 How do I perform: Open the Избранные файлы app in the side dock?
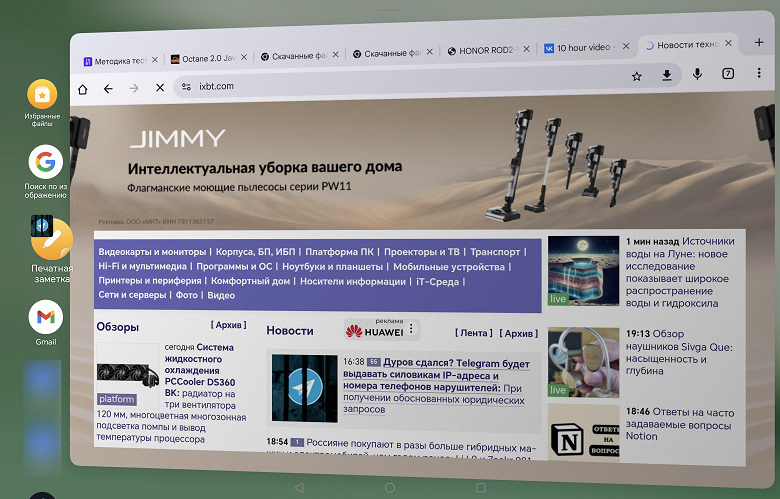point(42,103)
